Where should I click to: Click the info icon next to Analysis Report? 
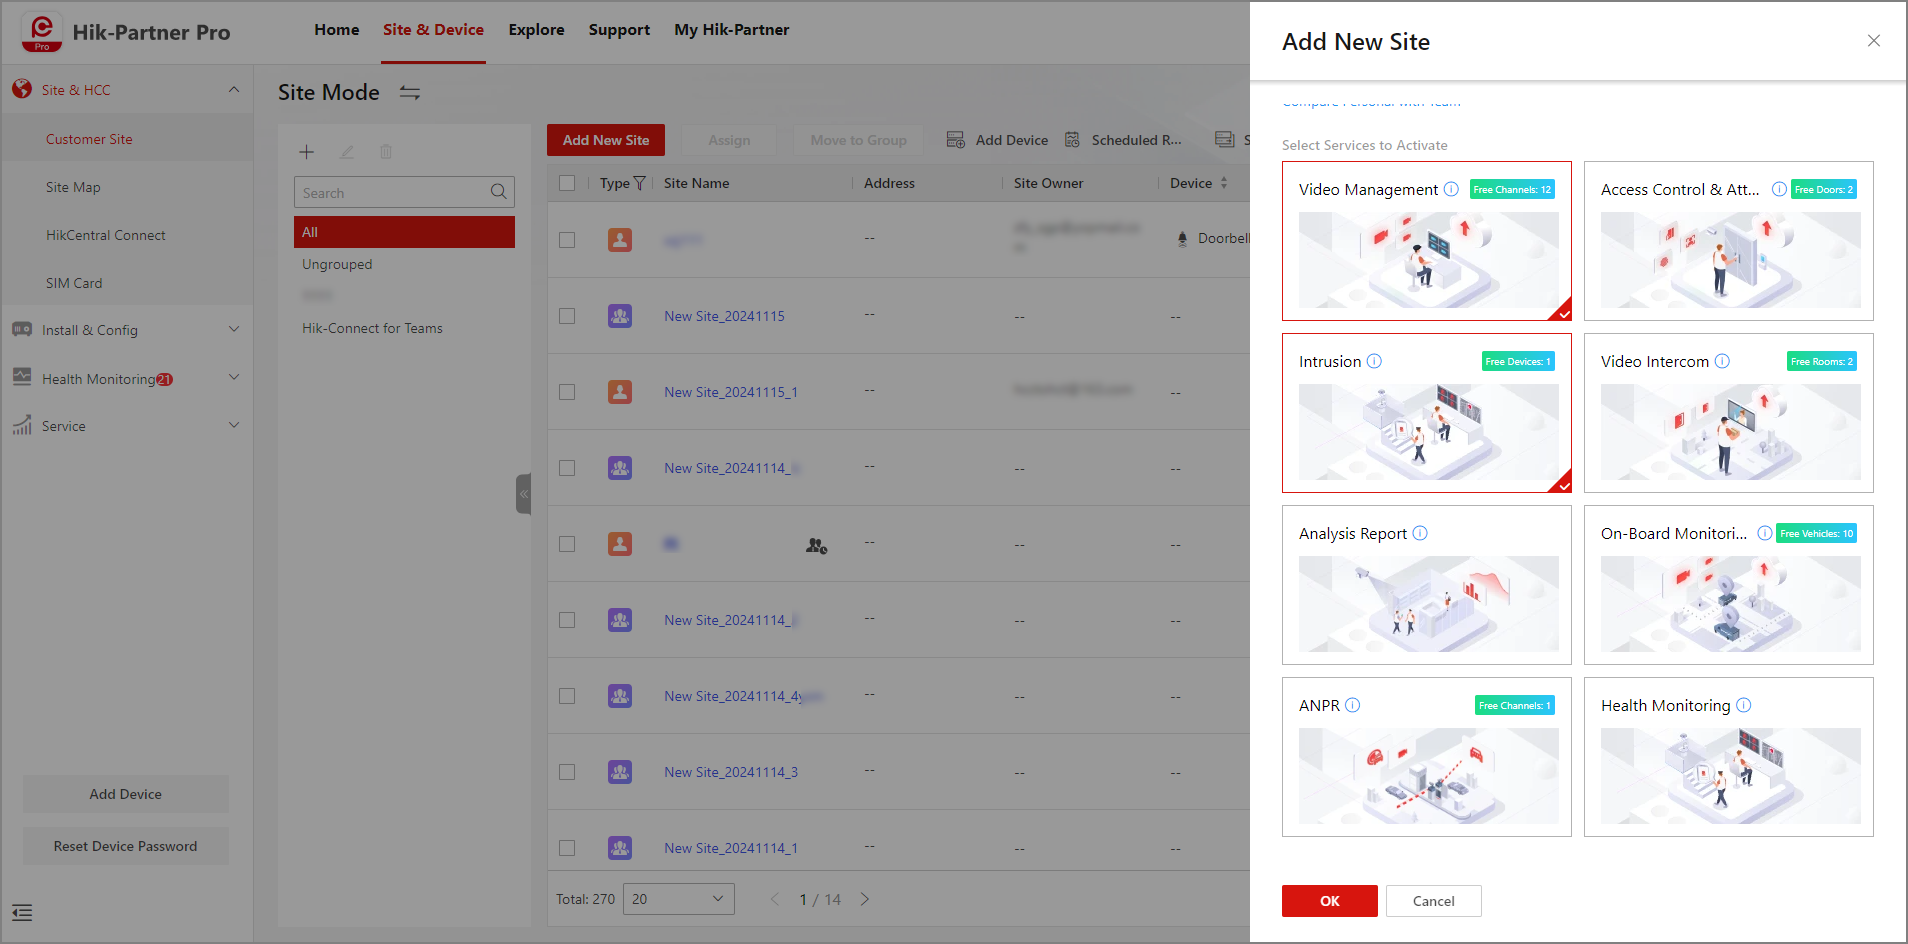point(1420,533)
